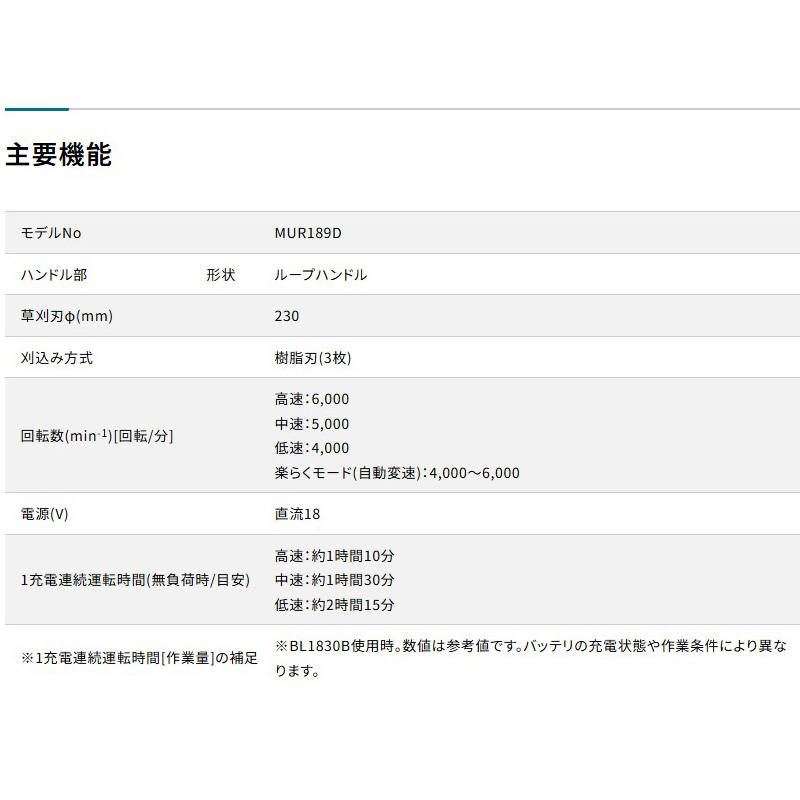Click the 高速:6,000 value
The width and height of the screenshot is (800, 800).
click(312, 399)
